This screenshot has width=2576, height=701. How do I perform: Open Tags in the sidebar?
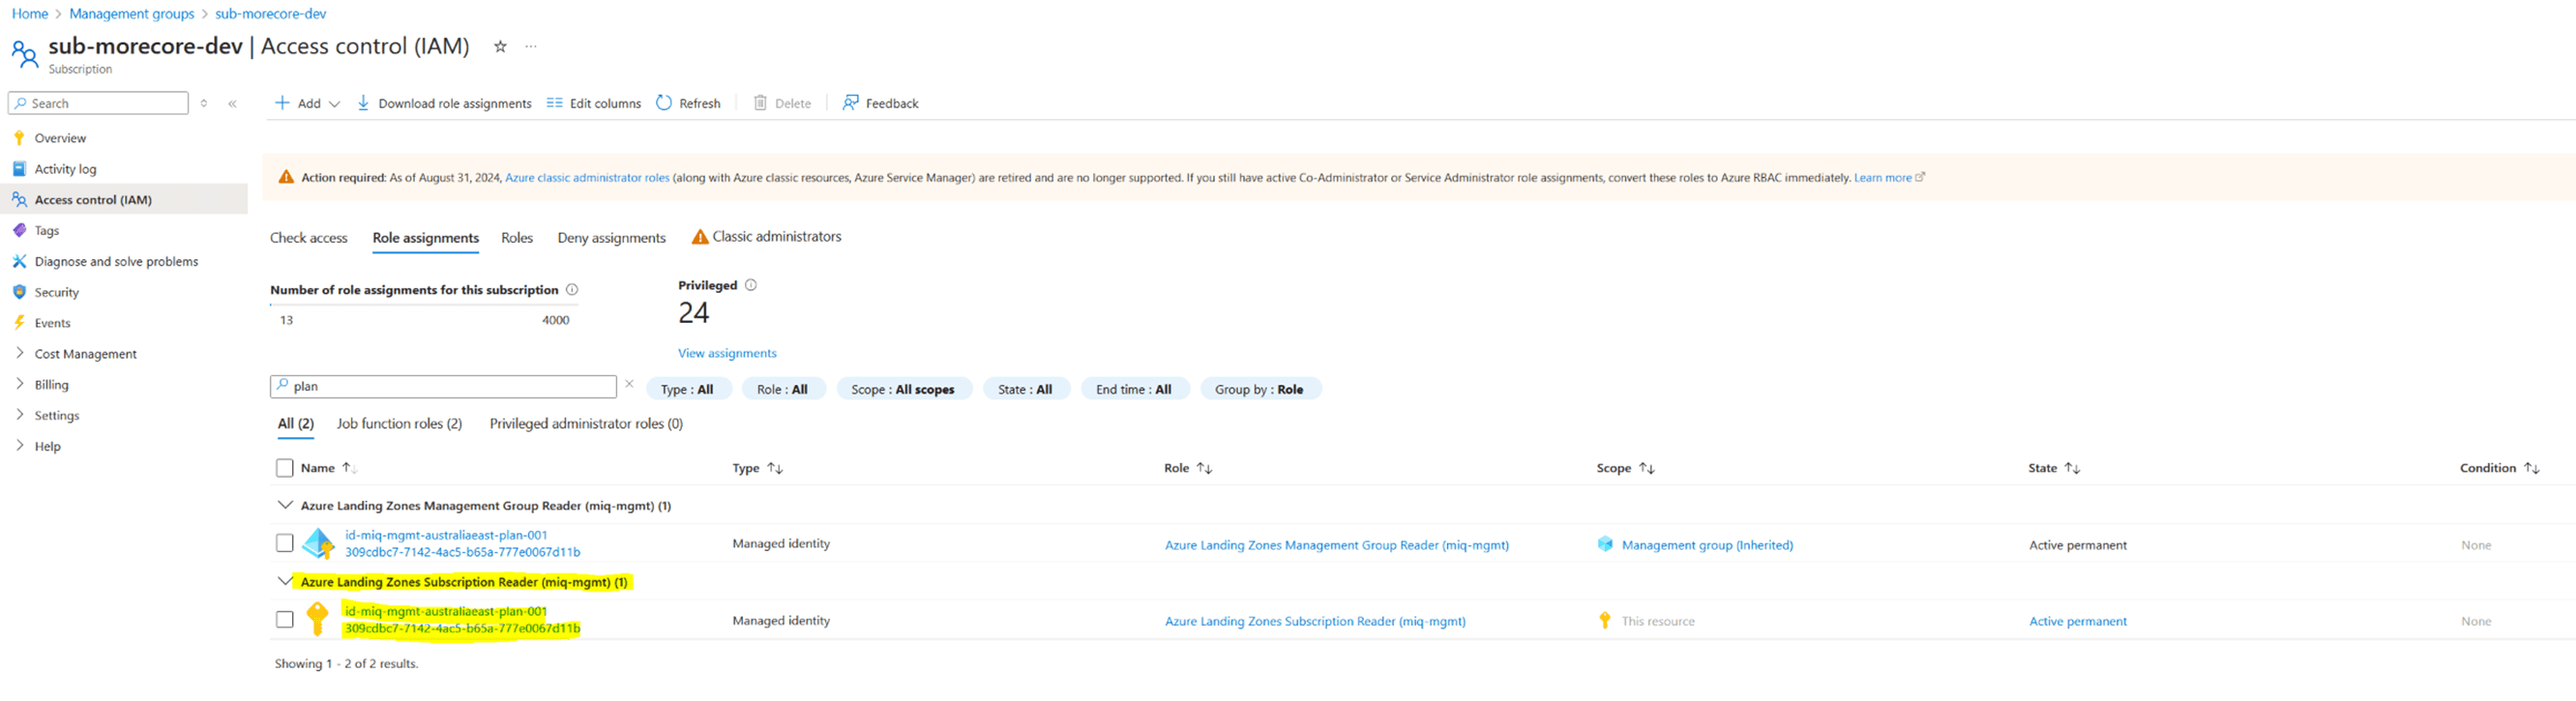tap(46, 230)
